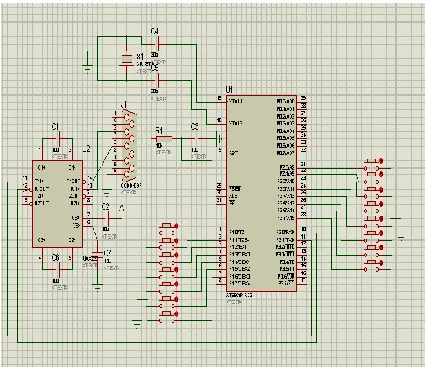Select the capacitor symbol below crystal X1
Screen dimensions: 426x368
(157, 80)
